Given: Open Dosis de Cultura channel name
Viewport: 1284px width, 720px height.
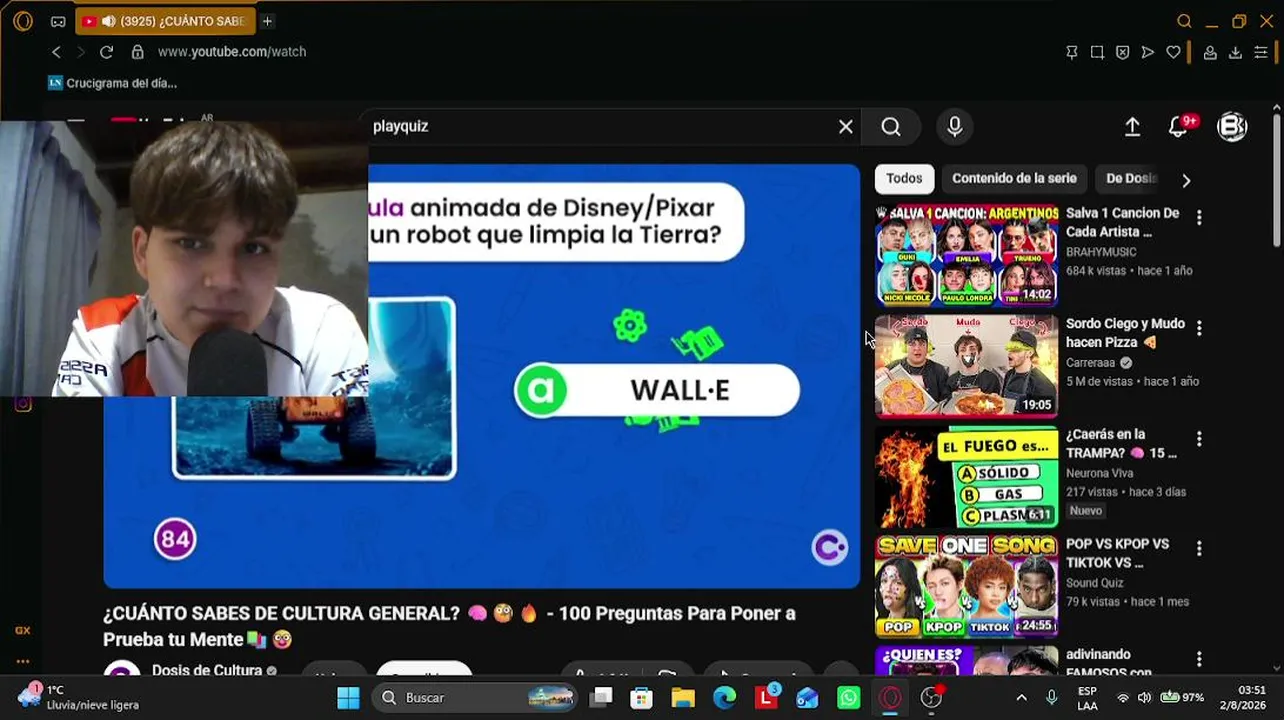Looking at the screenshot, I should (x=207, y=670).
